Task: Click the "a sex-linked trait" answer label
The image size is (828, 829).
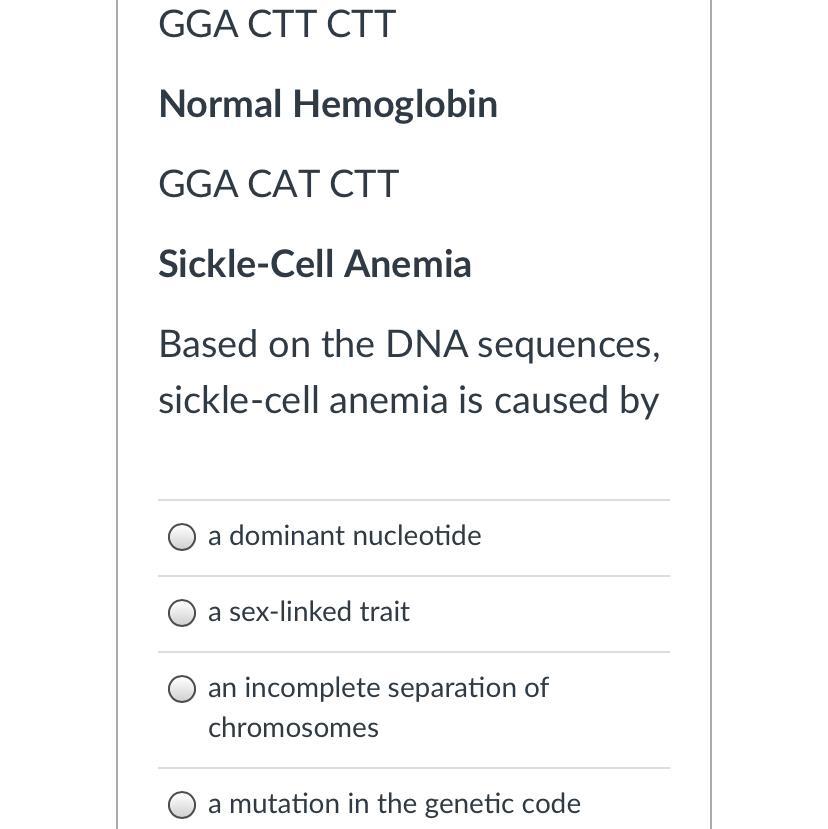Action: click(308, 612)
